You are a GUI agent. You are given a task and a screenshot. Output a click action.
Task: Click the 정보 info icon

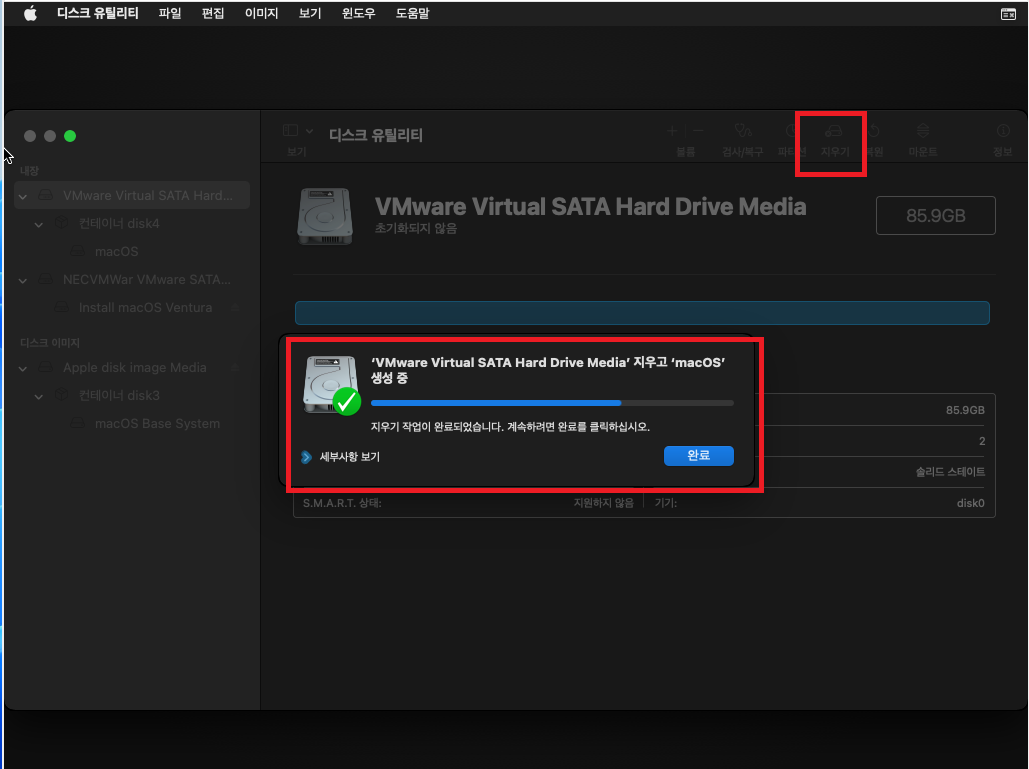(1003, 131)
